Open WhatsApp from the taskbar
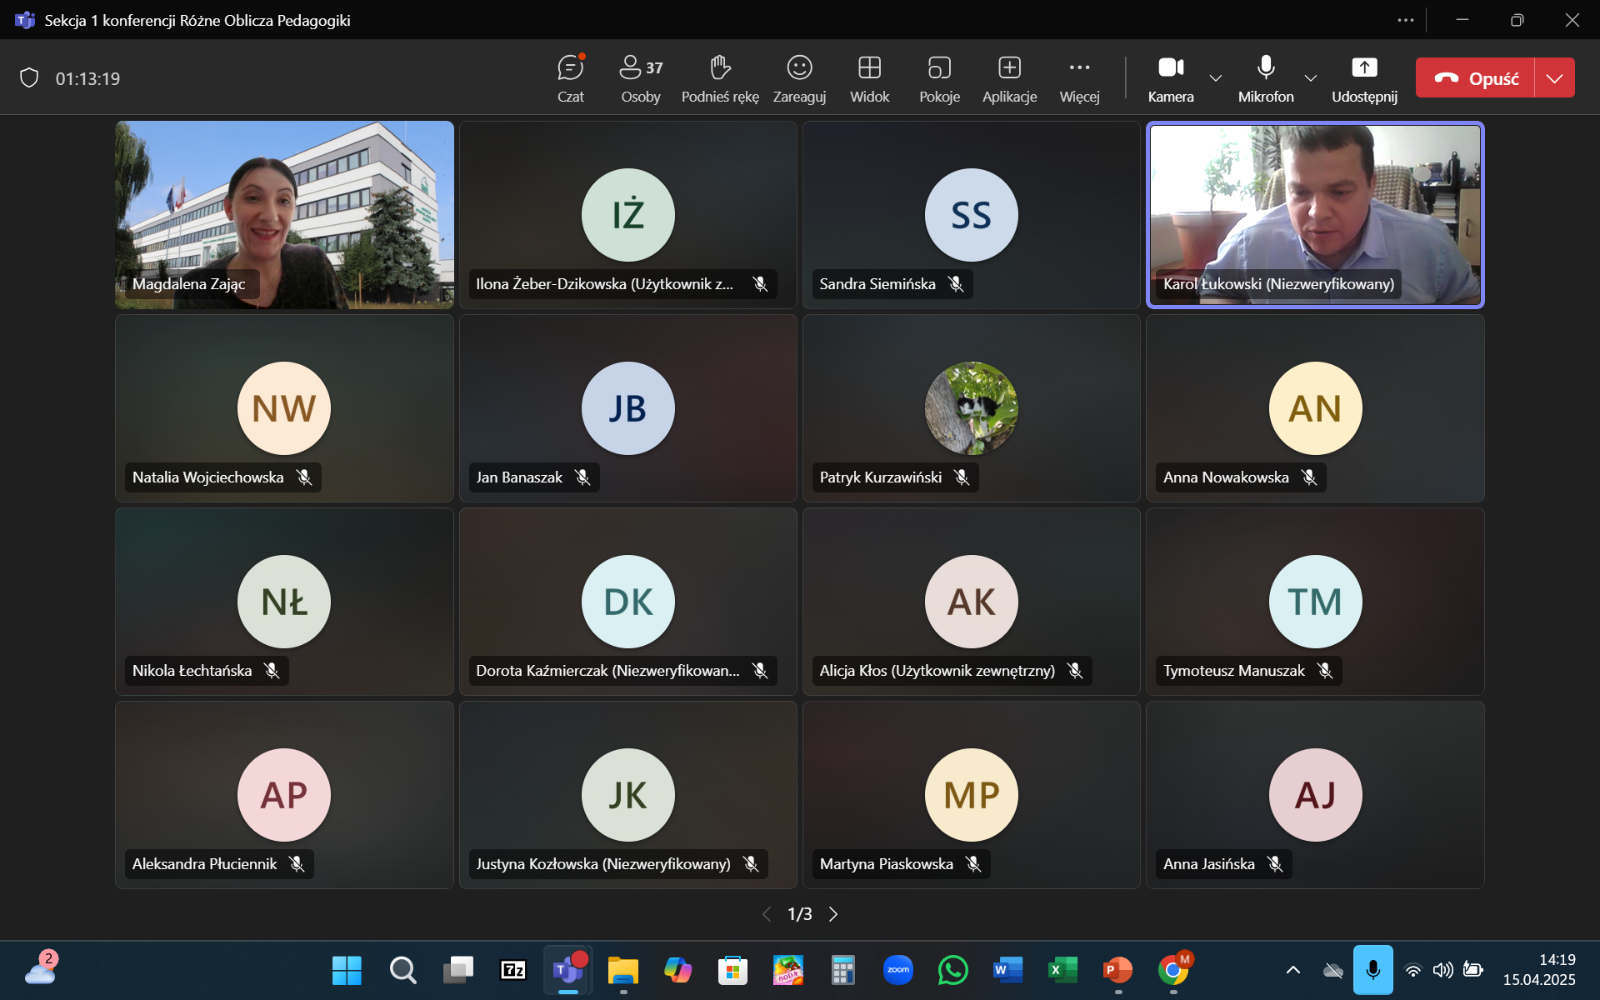Viewport: 1600px width, 1000px height. (x=953, y=970)
